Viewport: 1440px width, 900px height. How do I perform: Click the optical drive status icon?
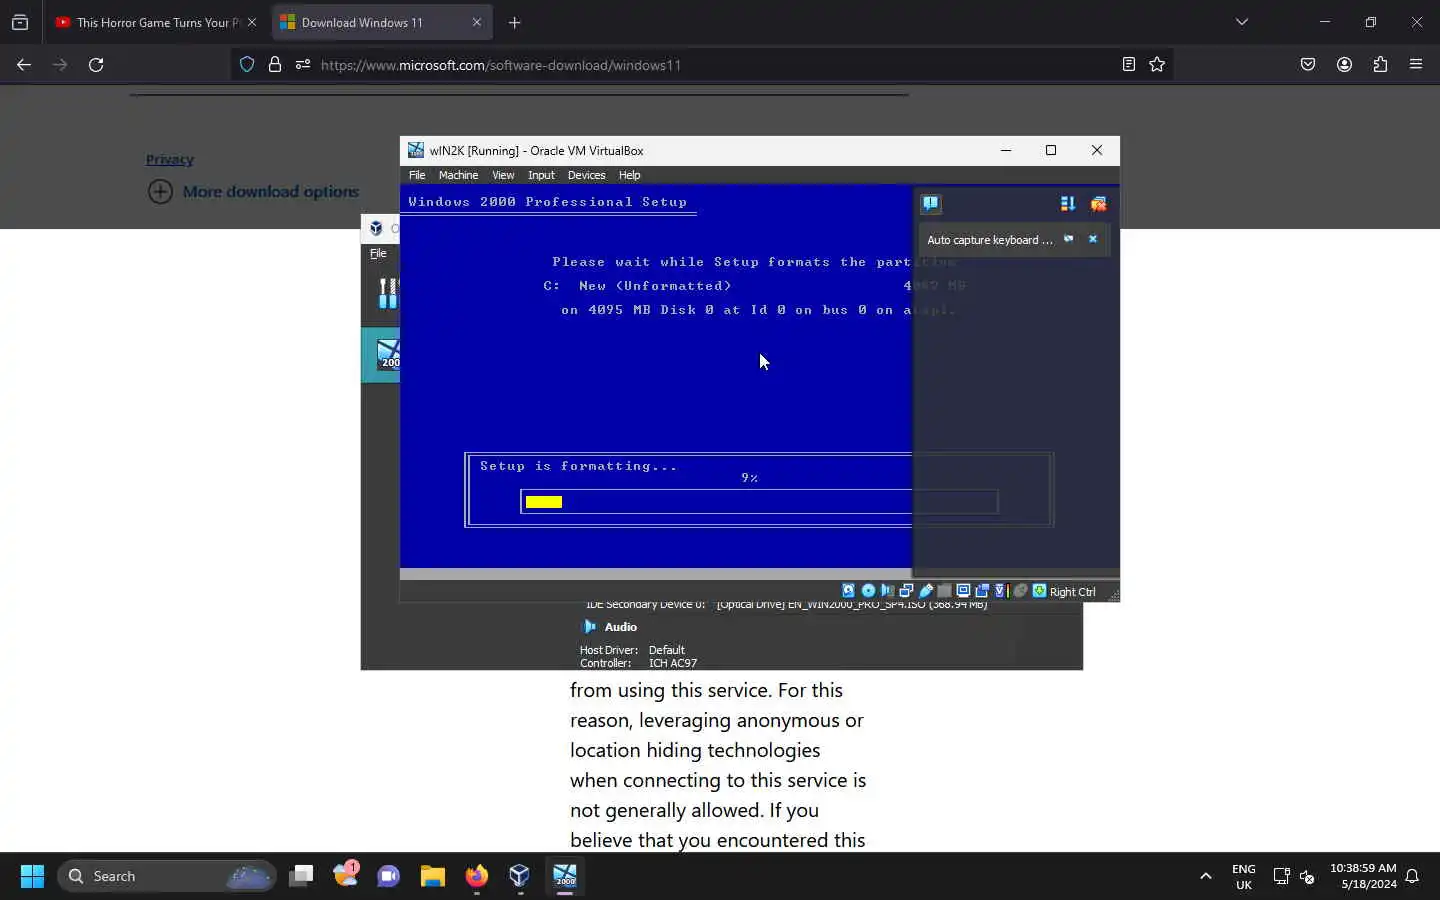tap(868, 591)
